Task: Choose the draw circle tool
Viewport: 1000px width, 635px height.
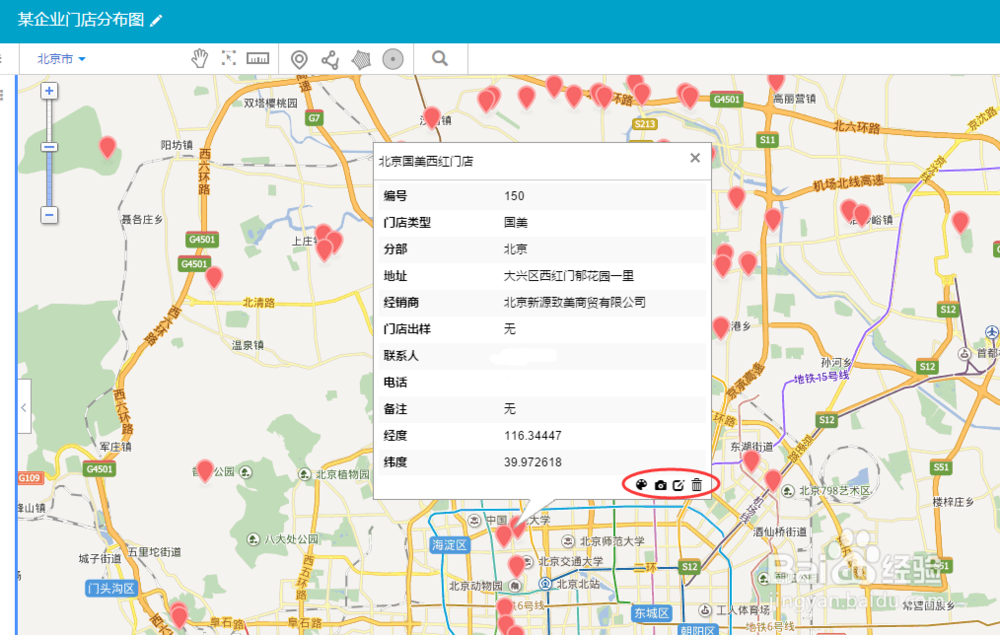Action: (x=393, y=59)
